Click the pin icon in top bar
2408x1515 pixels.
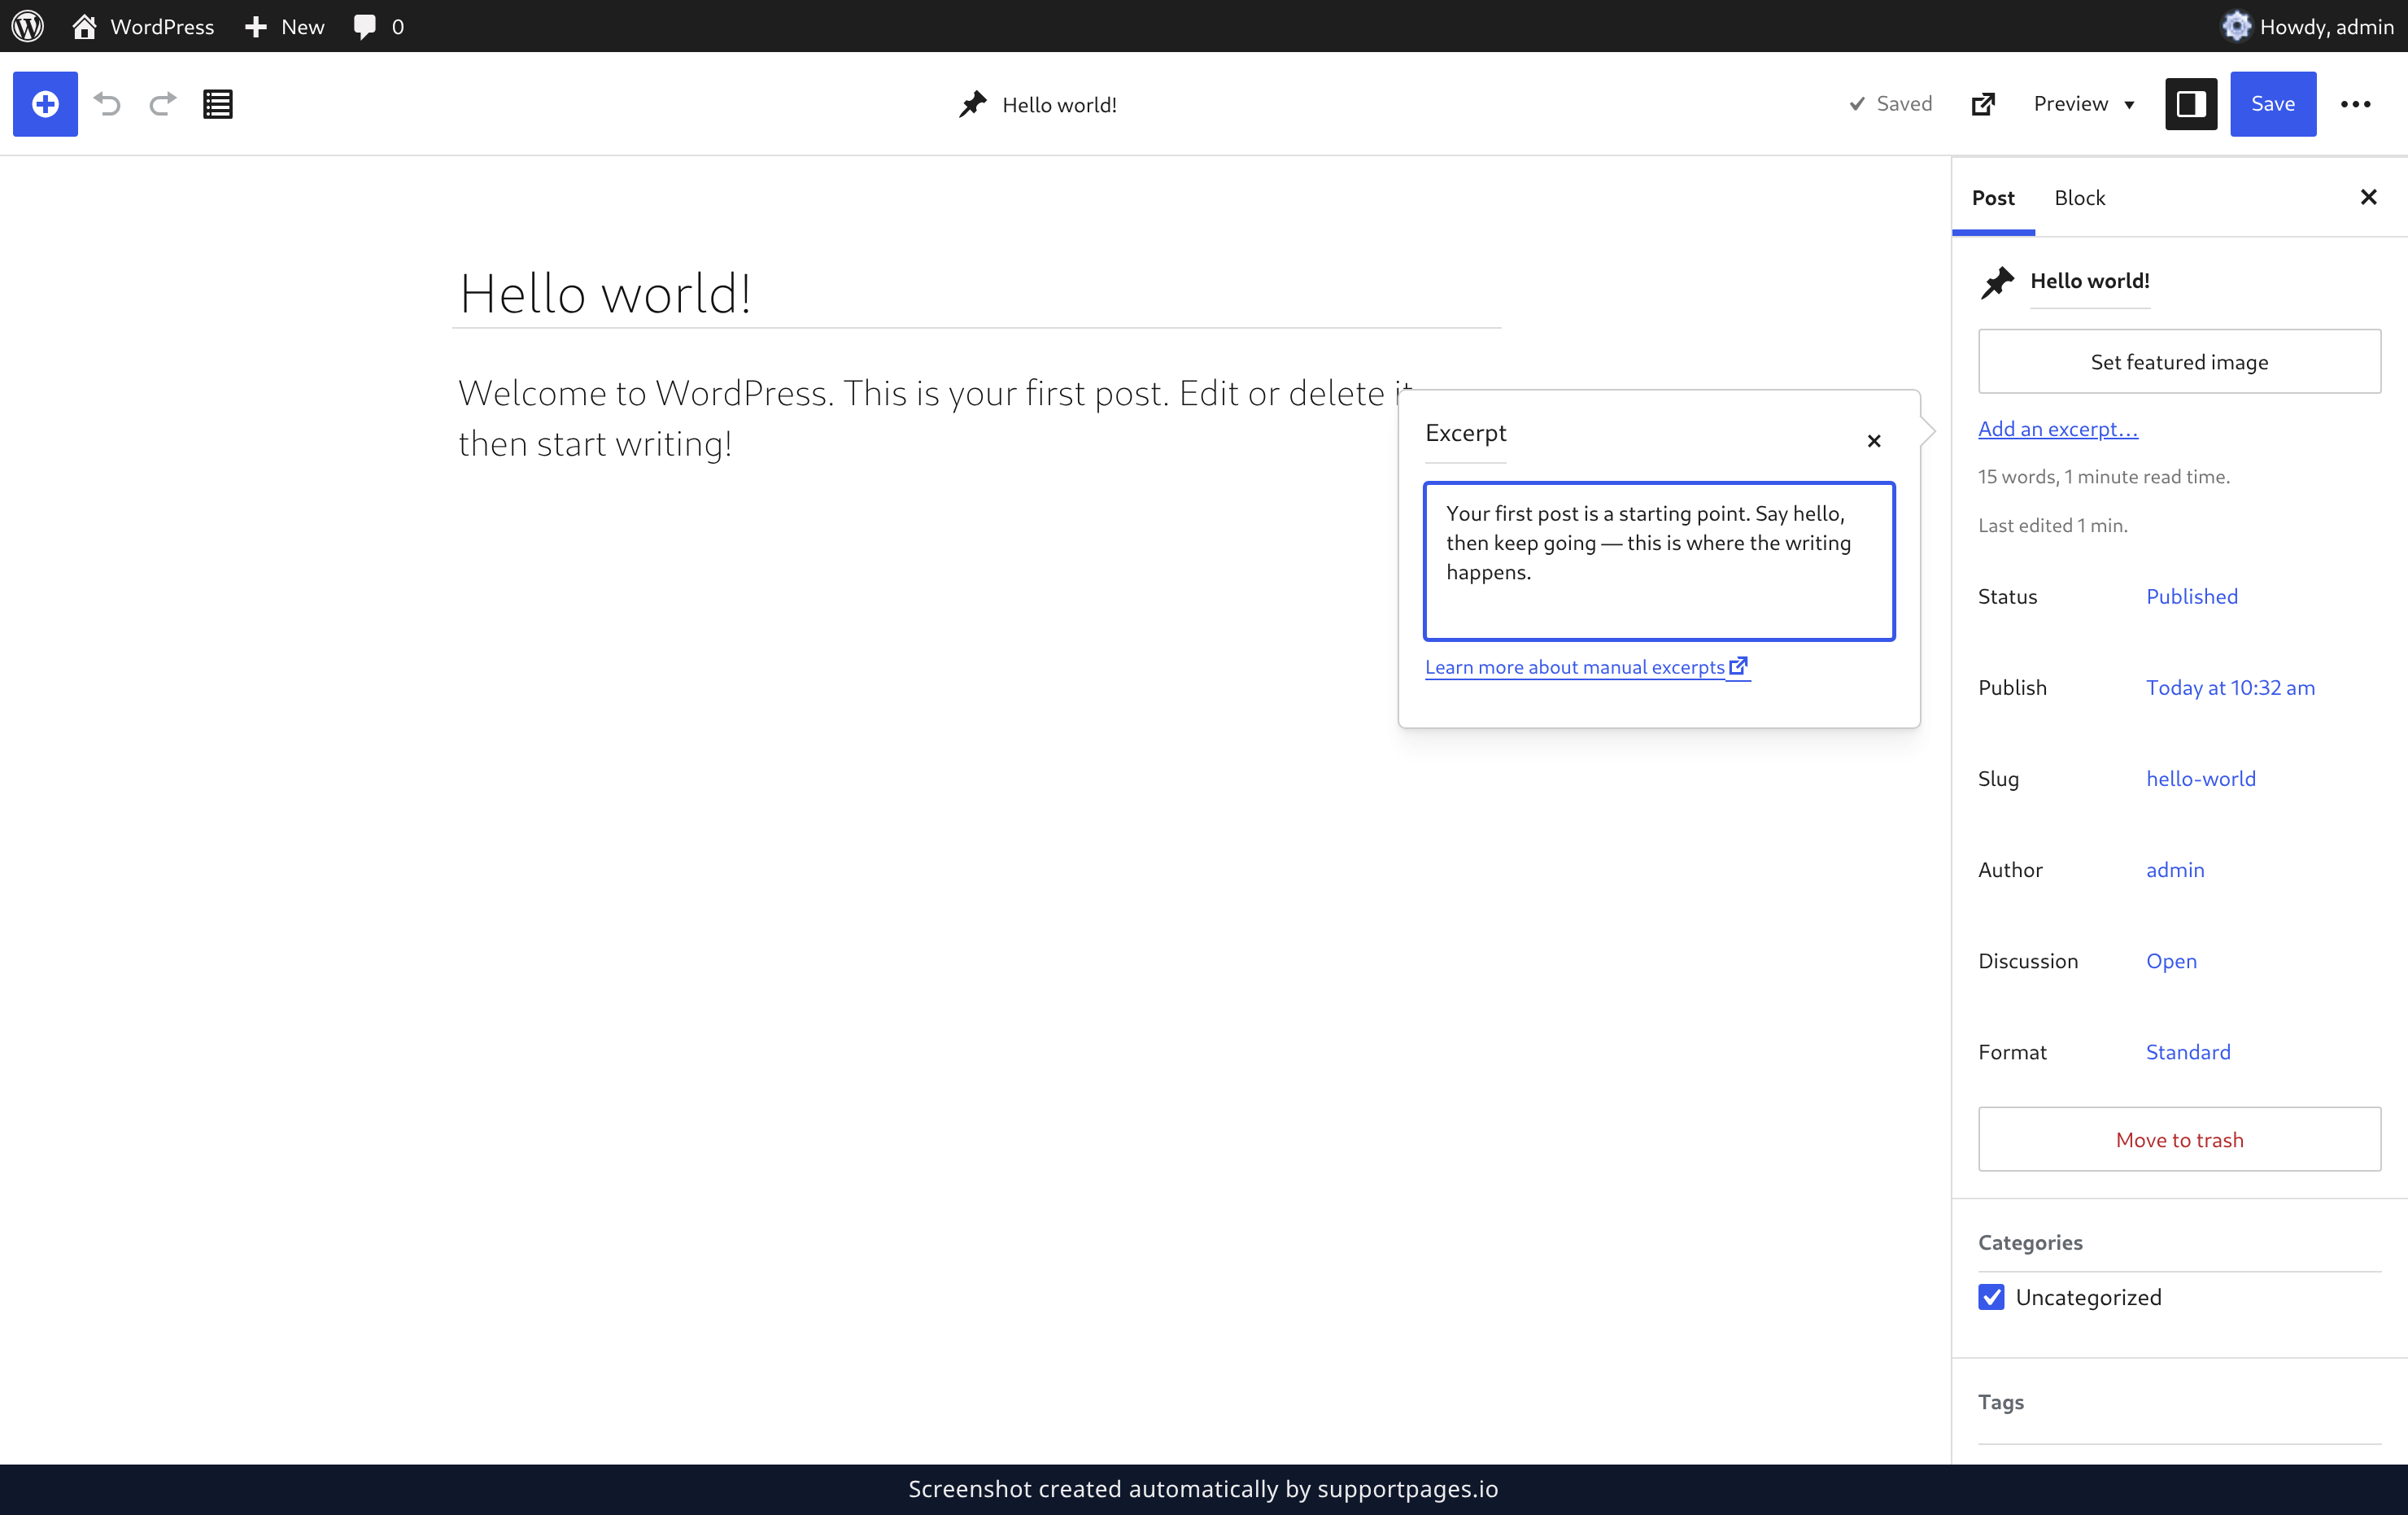coord(972,105)
